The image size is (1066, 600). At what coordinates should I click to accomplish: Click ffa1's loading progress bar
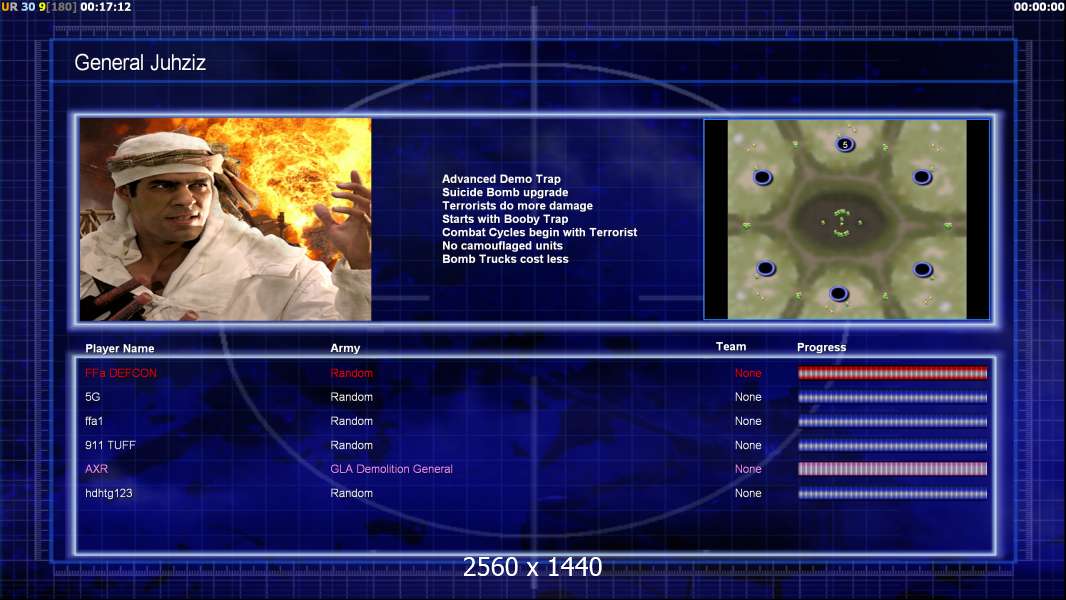893,422
